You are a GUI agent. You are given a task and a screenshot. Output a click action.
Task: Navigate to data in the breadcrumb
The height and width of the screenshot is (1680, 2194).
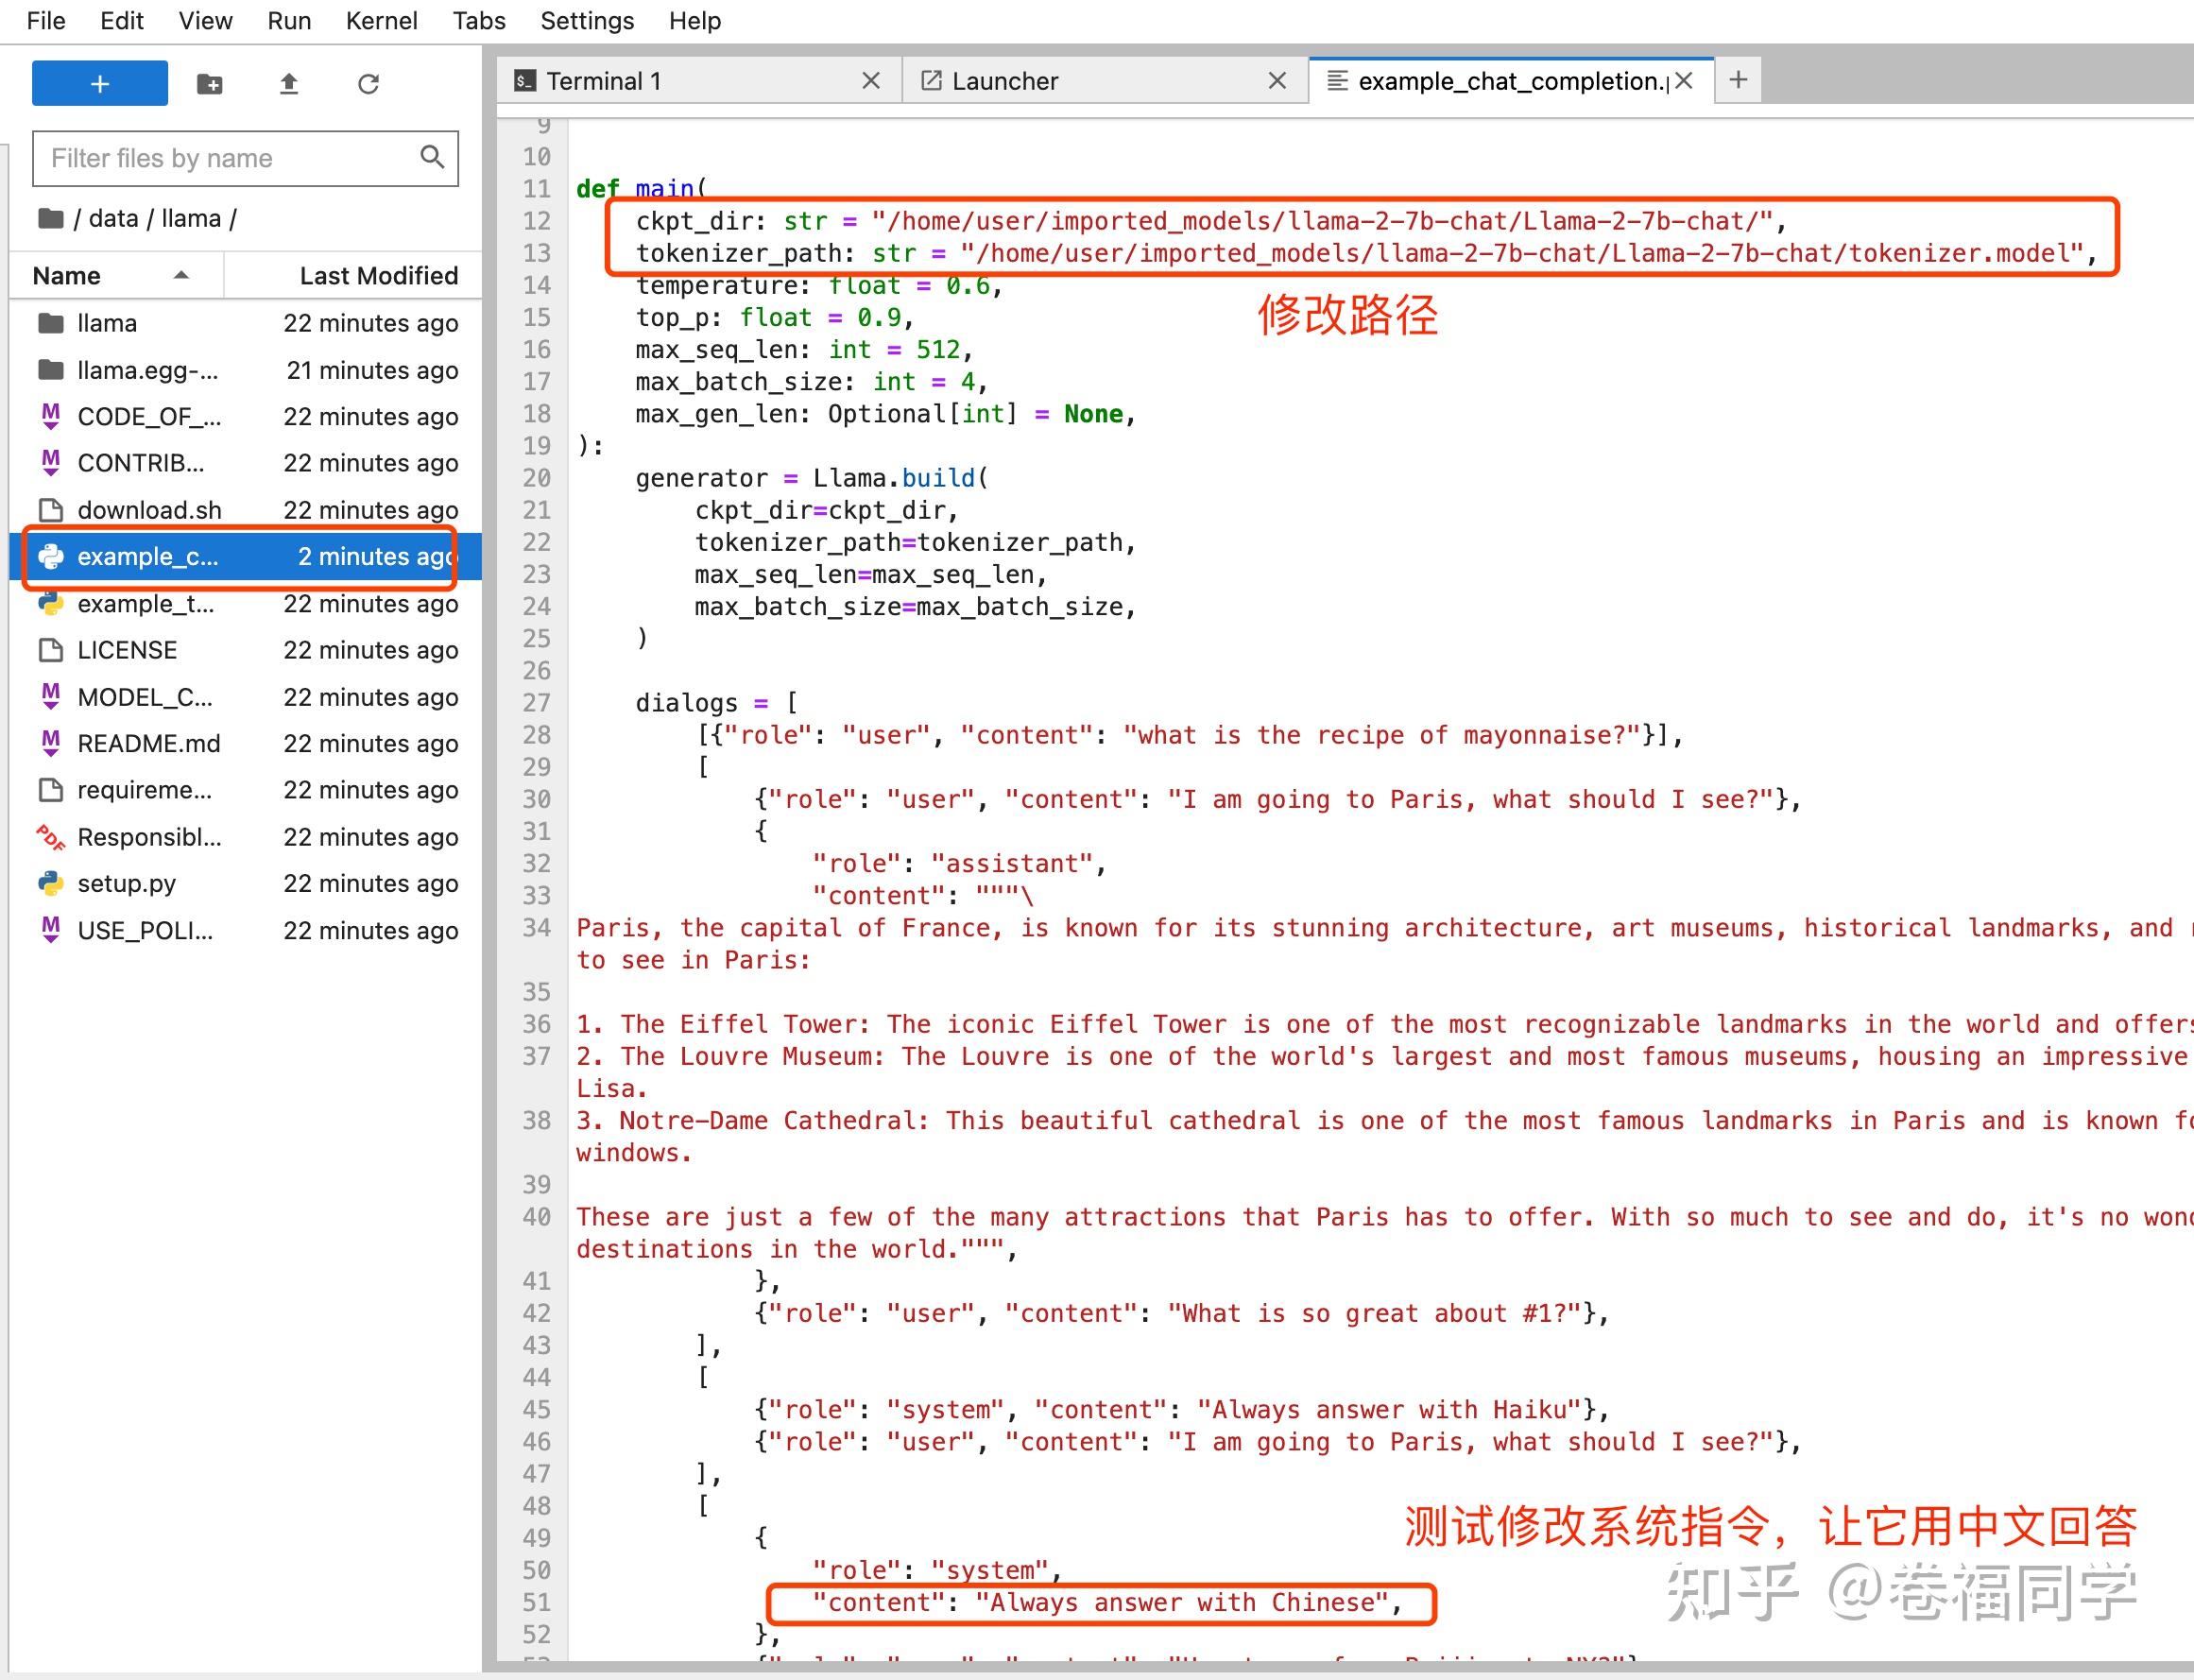[113, 218]
